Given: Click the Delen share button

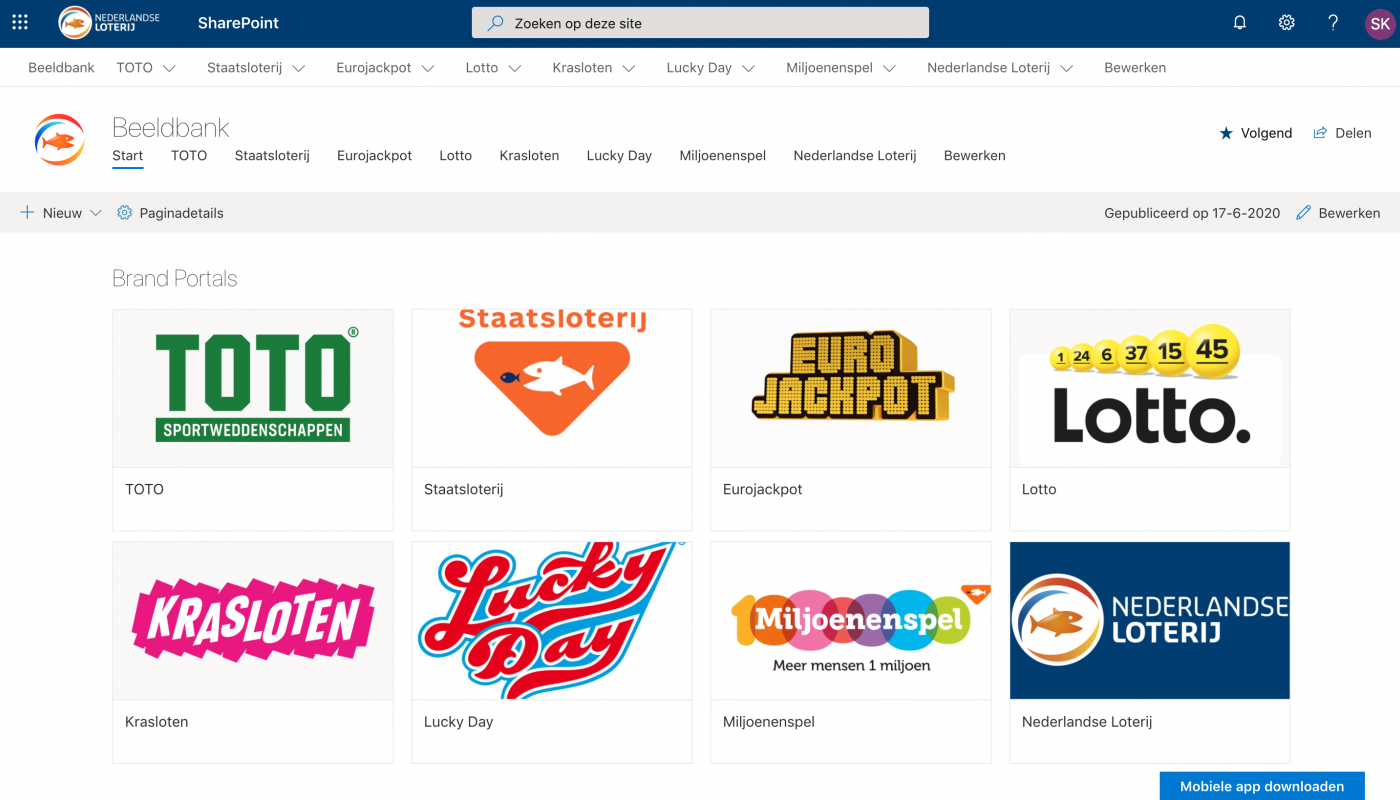Looking at the screenshot, I should [x=1342, y=133].
